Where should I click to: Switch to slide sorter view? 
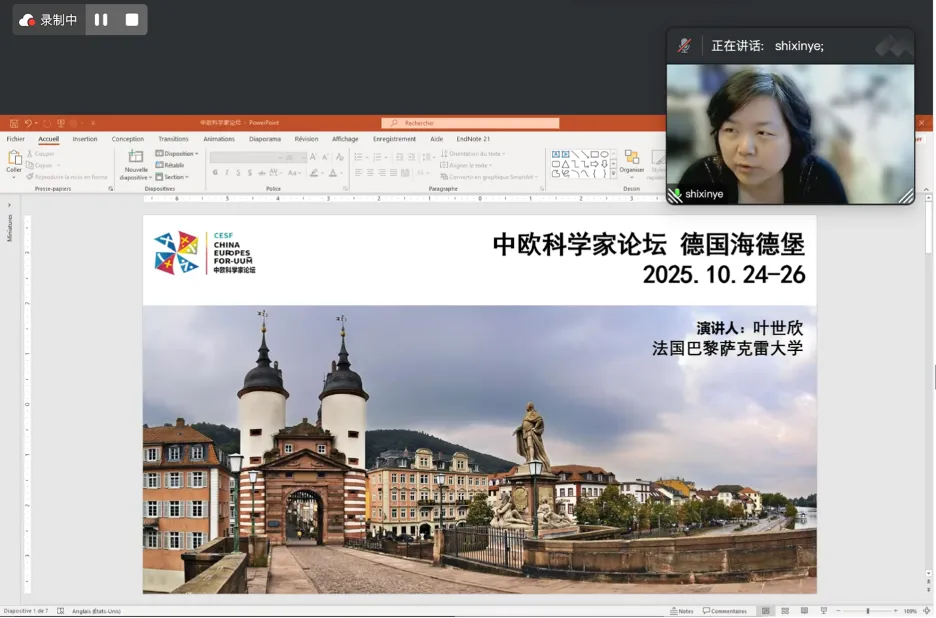point(785,611)
